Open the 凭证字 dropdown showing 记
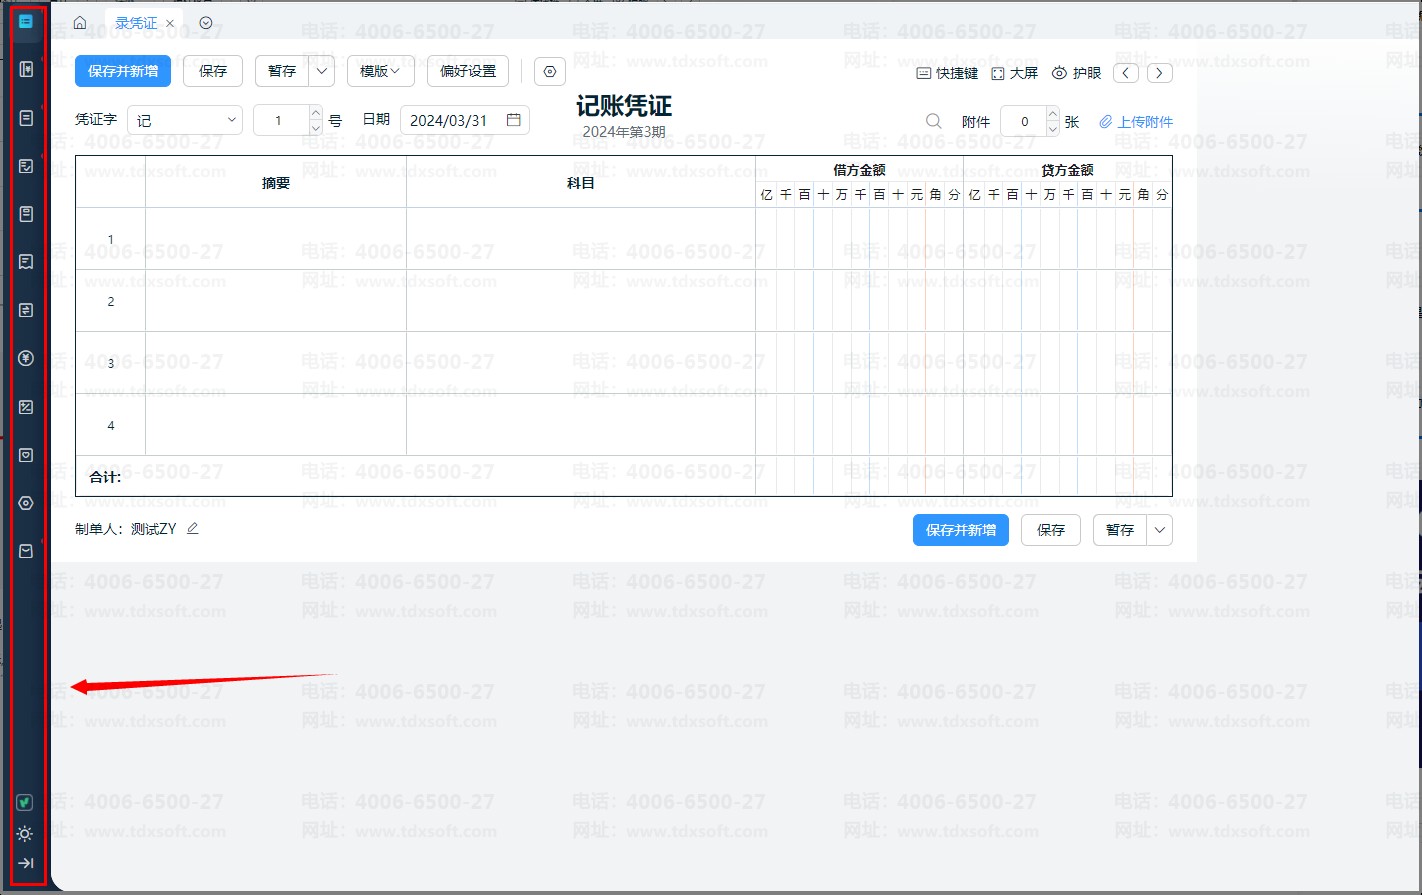The height and width of the screenshot is (895, 1422). 185,120
